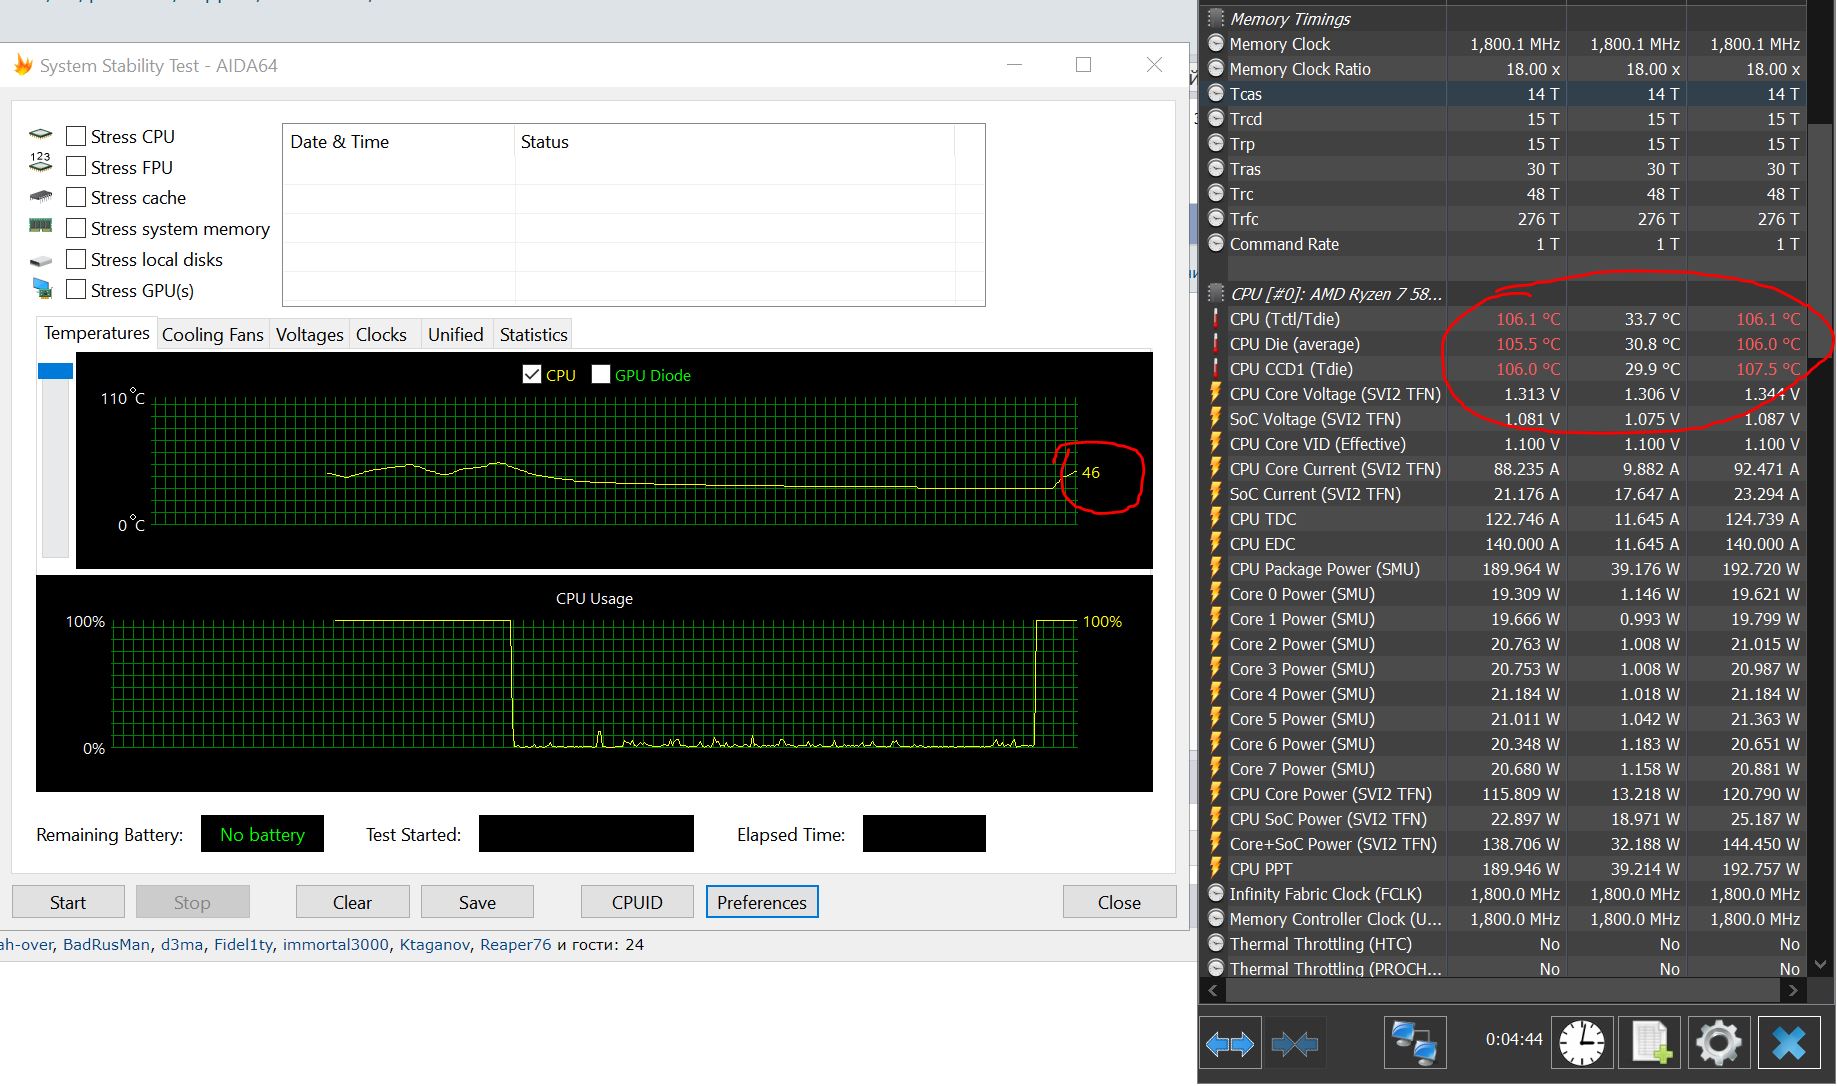
Task: Open the Preferences button
Action: (762, 902)
